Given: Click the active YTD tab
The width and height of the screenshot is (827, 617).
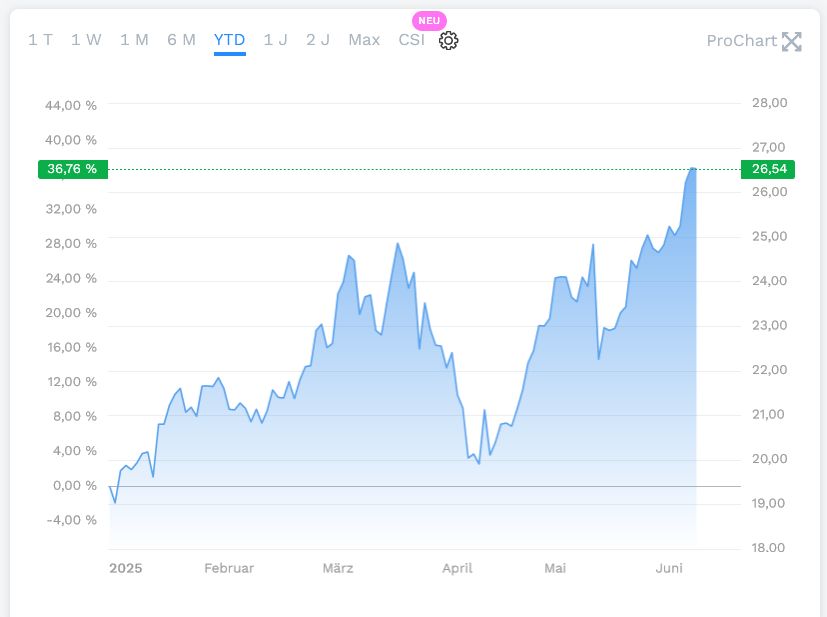Looking at the screenshot, I should [x=229, y=40].
